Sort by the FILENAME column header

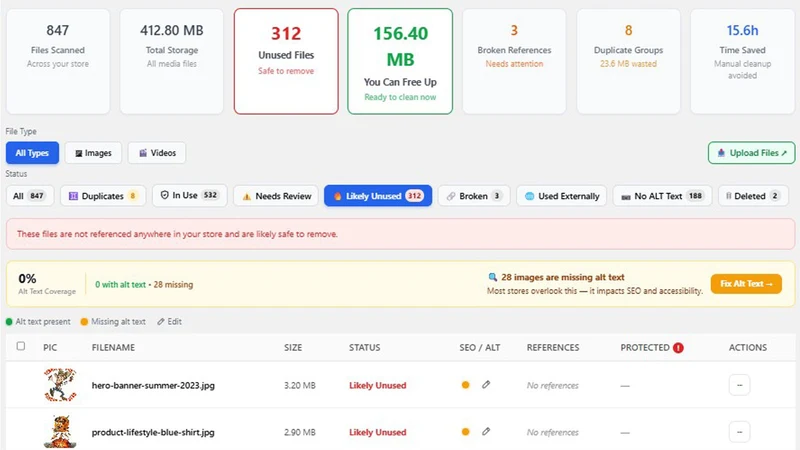(113, 347)
